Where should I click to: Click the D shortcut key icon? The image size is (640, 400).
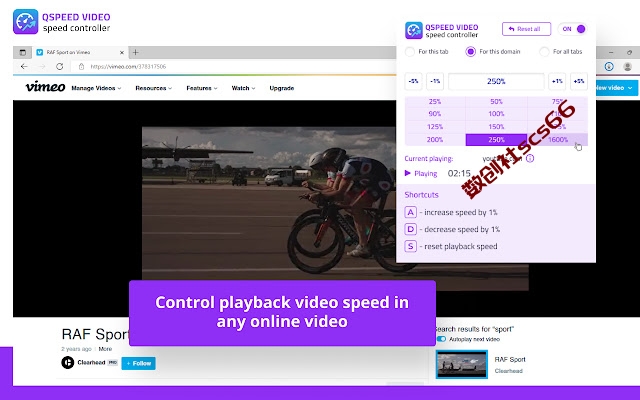(x=411, y=229)
